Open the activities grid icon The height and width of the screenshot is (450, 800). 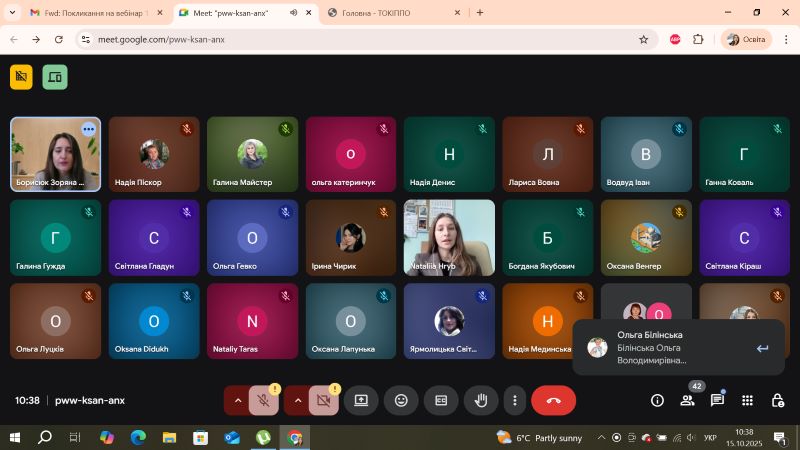pos(747,400)
